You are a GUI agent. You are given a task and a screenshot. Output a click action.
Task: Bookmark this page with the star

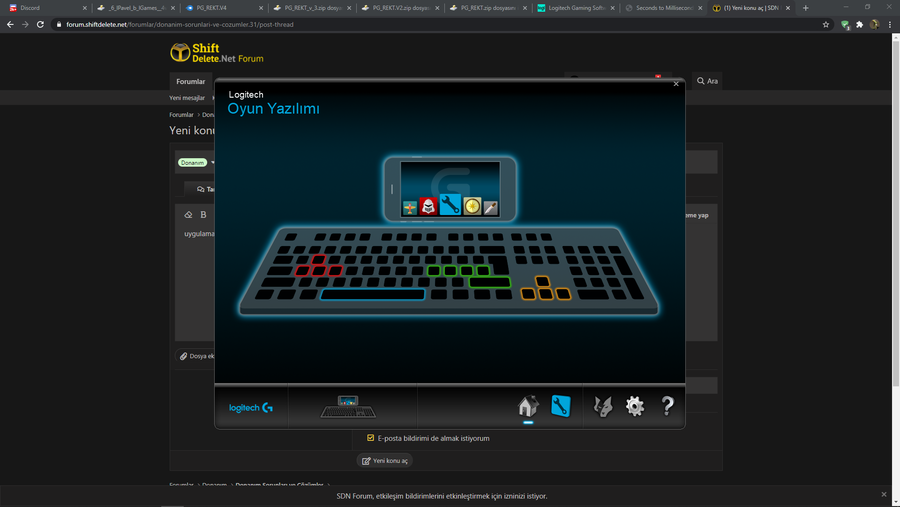click(826, 25)
